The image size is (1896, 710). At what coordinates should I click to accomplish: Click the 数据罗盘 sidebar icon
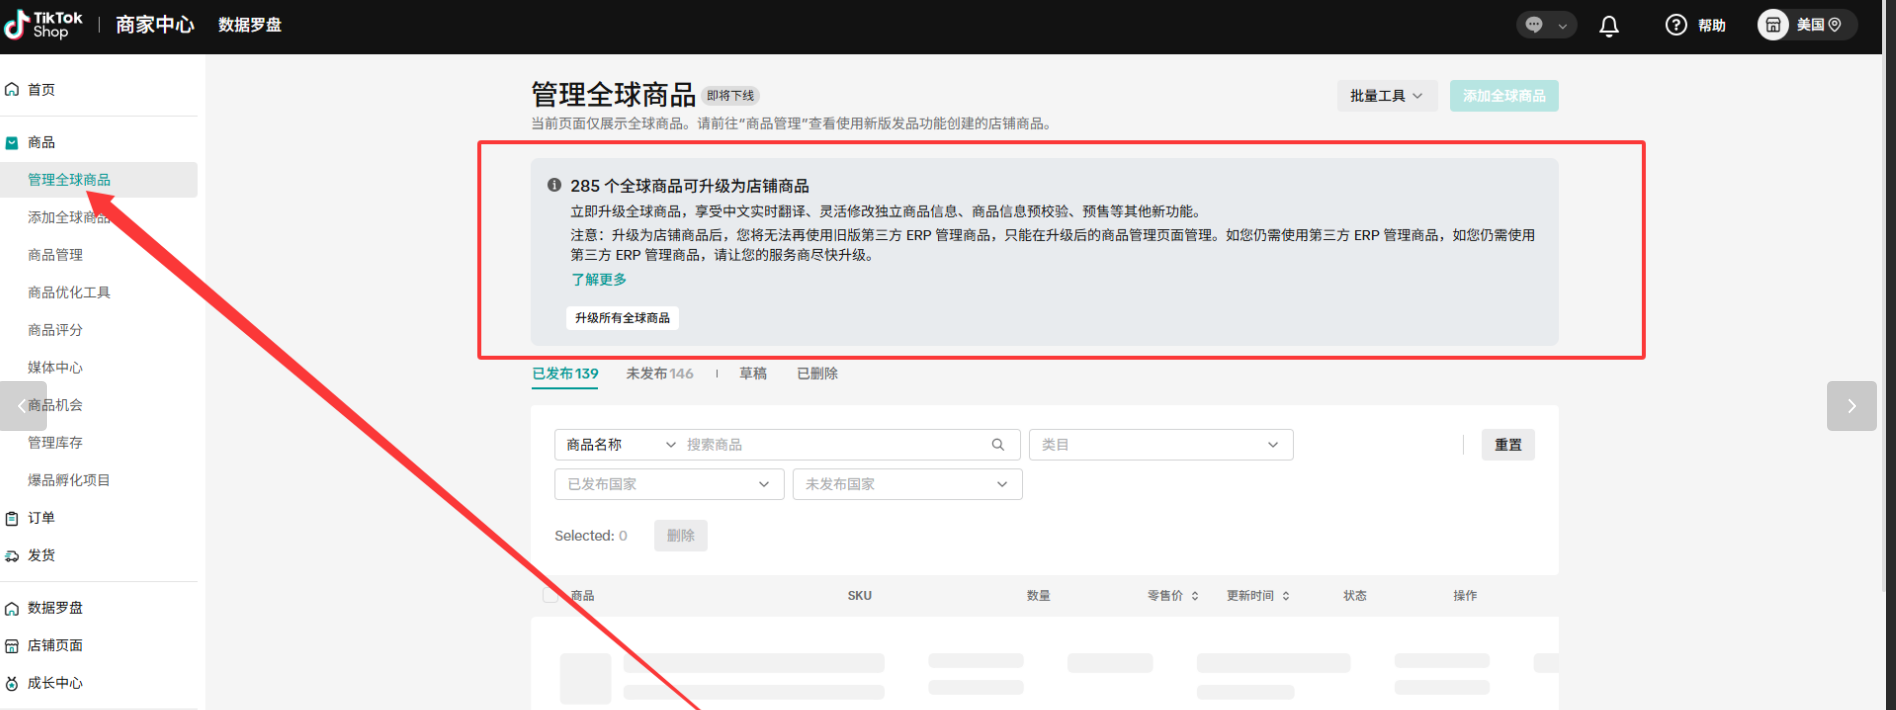point(12,608)
